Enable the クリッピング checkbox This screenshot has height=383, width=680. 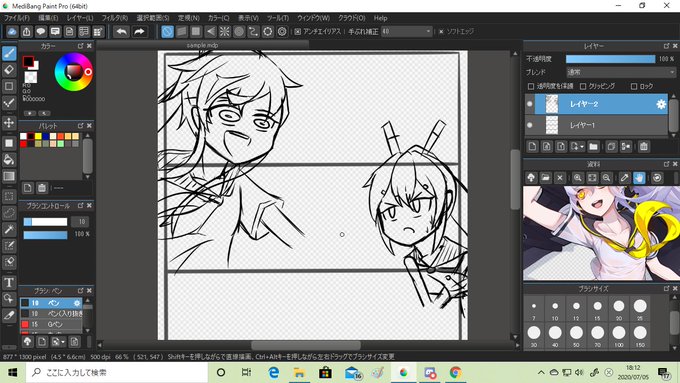pos(583,86)
